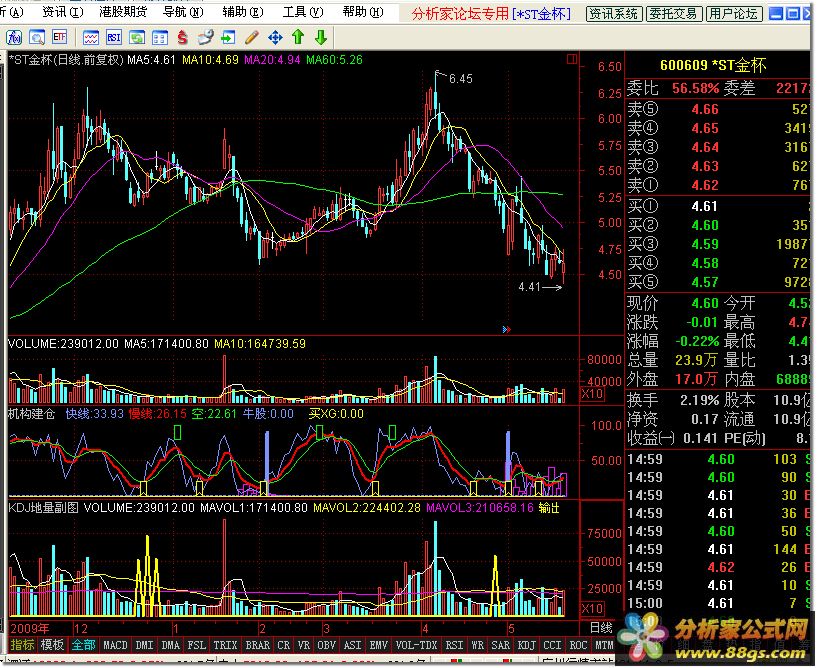Click the 委托交易 button

[674, 14]
